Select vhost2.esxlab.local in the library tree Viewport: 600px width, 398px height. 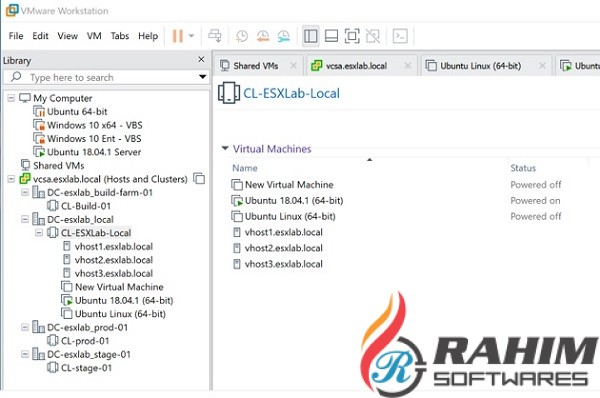point(114,260)
